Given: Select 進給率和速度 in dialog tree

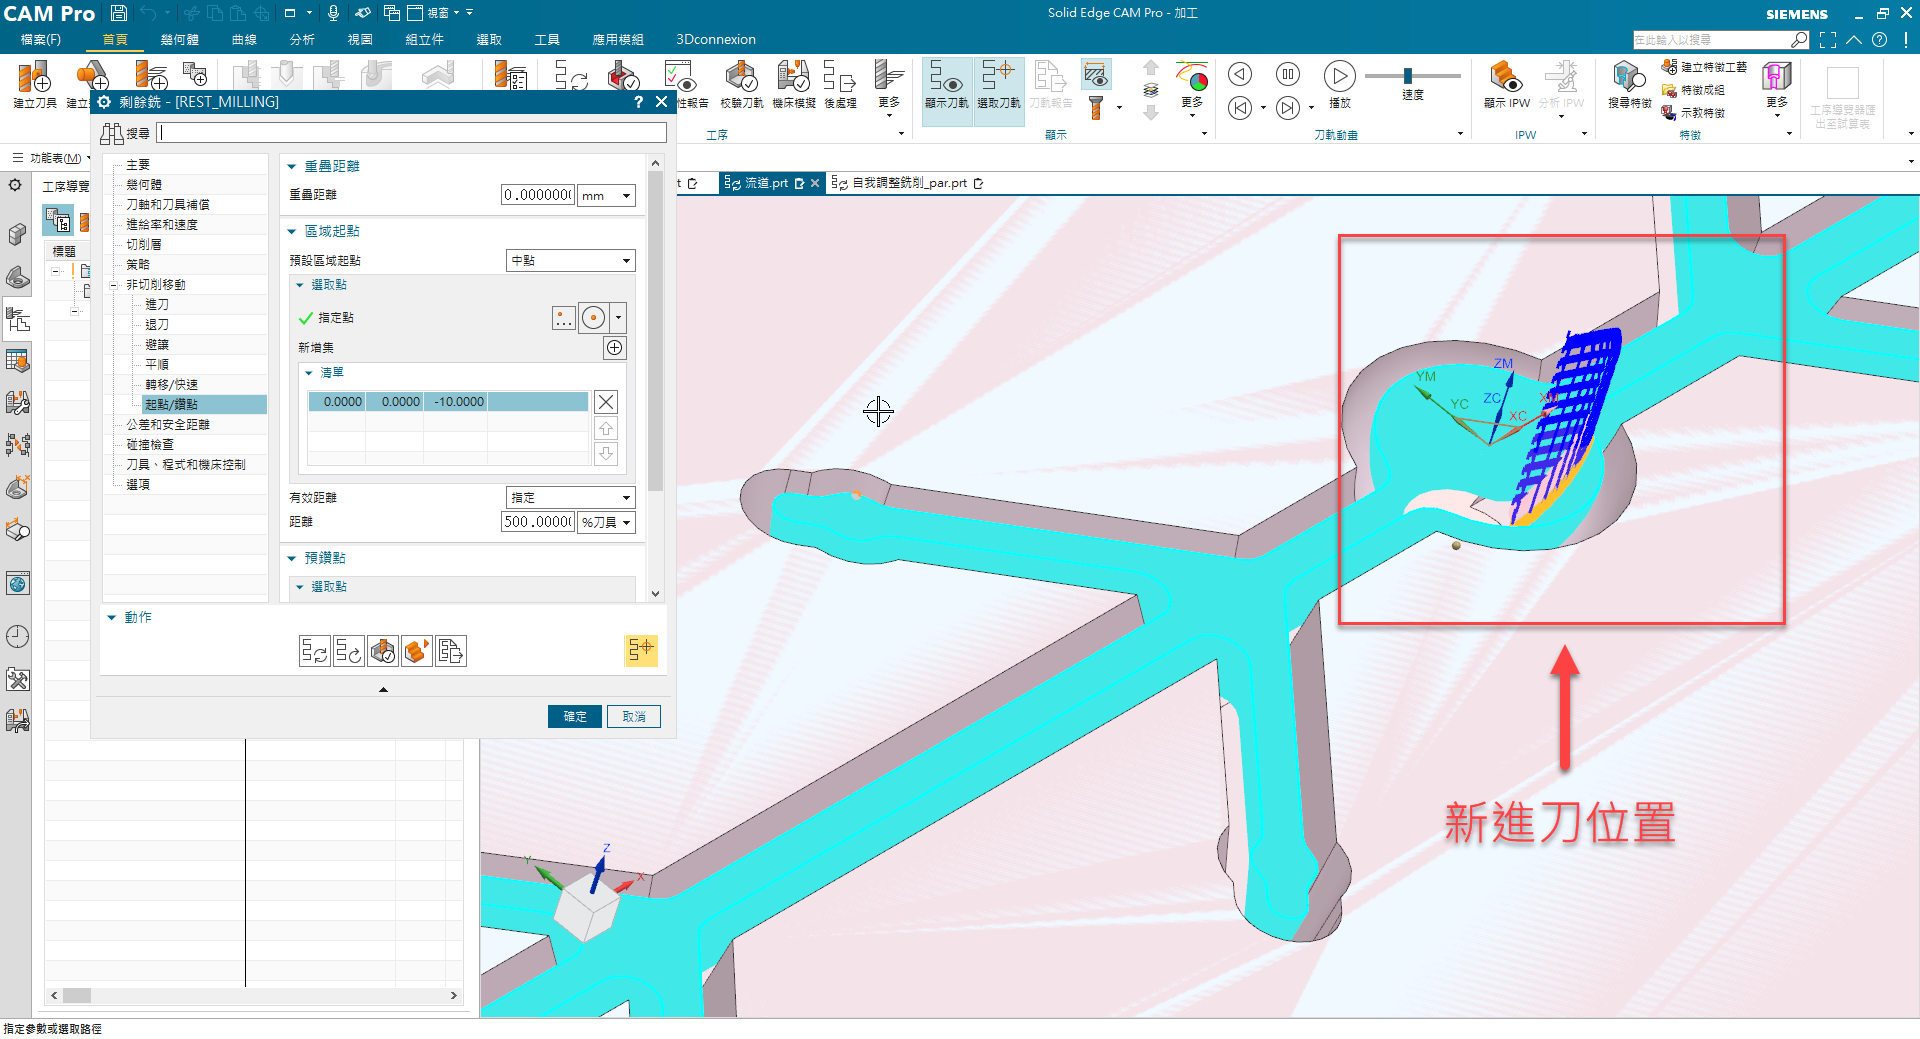Looking at the screenshot, I should [162, 225].
